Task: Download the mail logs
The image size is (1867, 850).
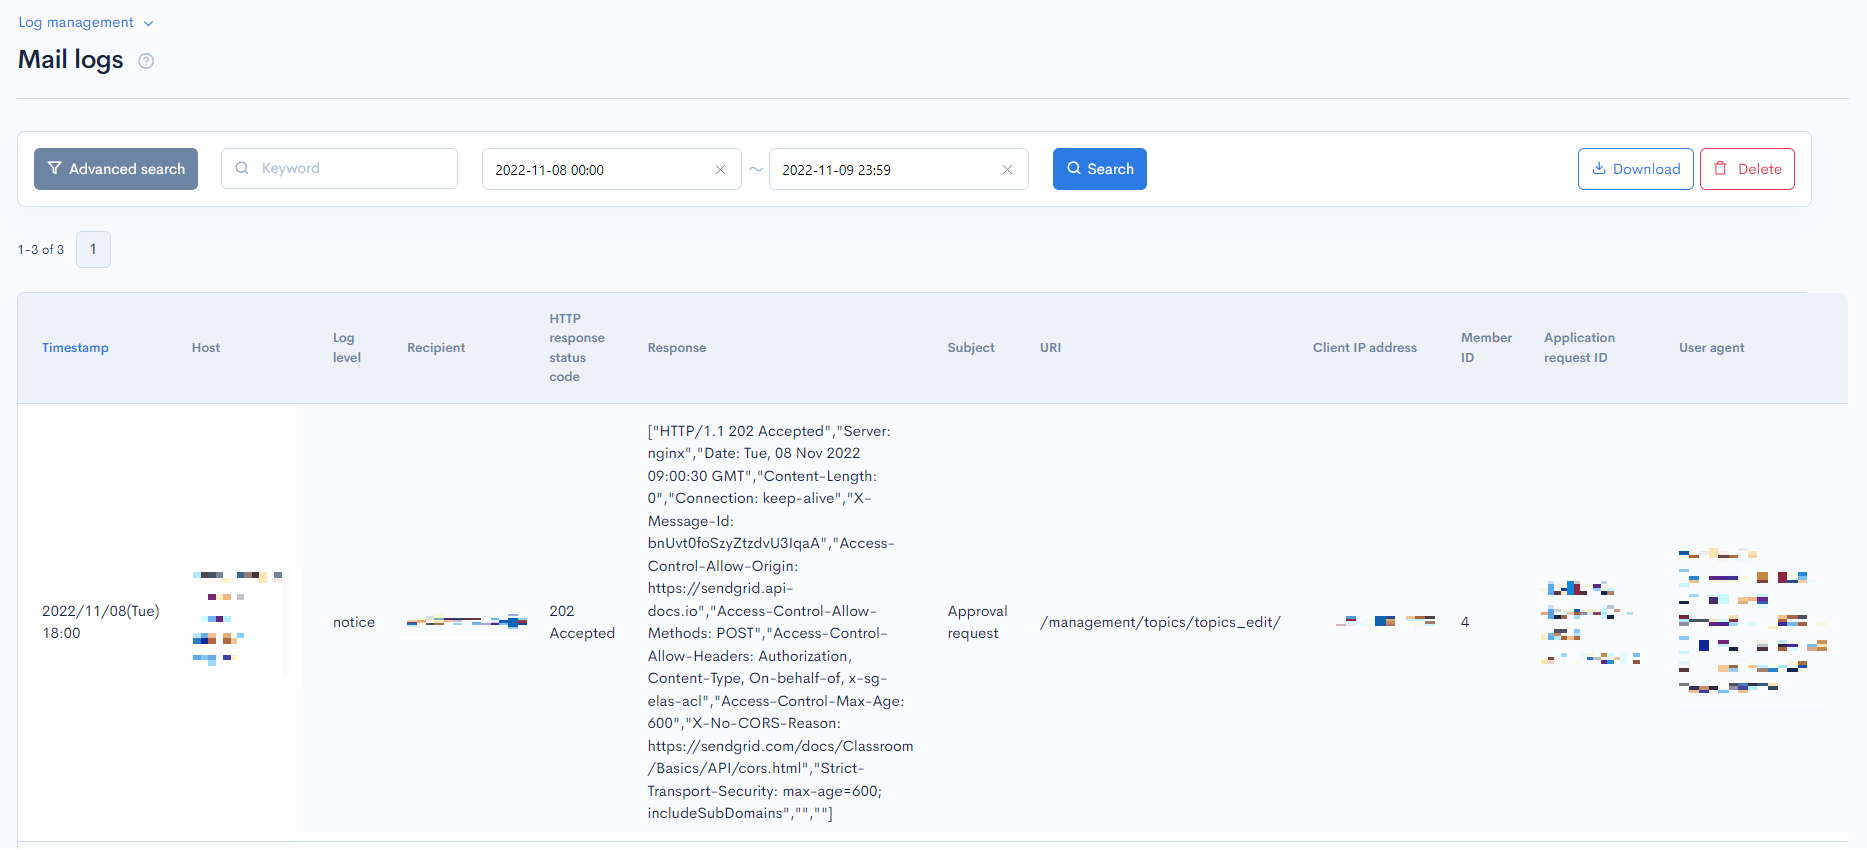Action: [x=1636, y=169]
